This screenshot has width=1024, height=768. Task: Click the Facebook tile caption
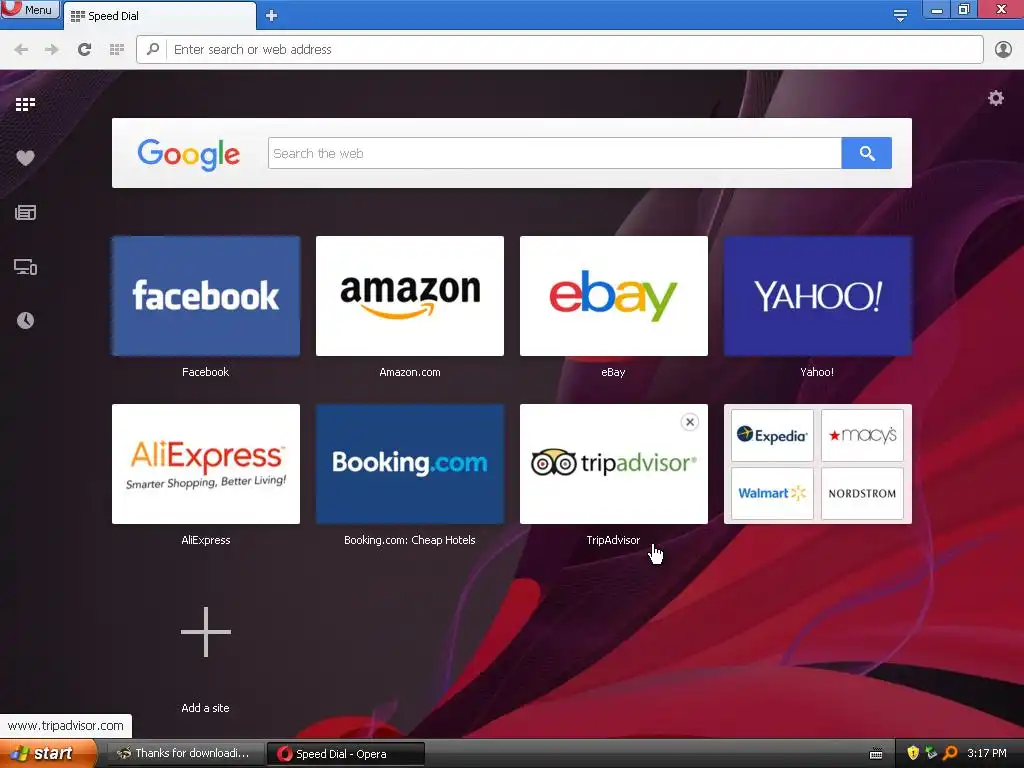point(206,372)
